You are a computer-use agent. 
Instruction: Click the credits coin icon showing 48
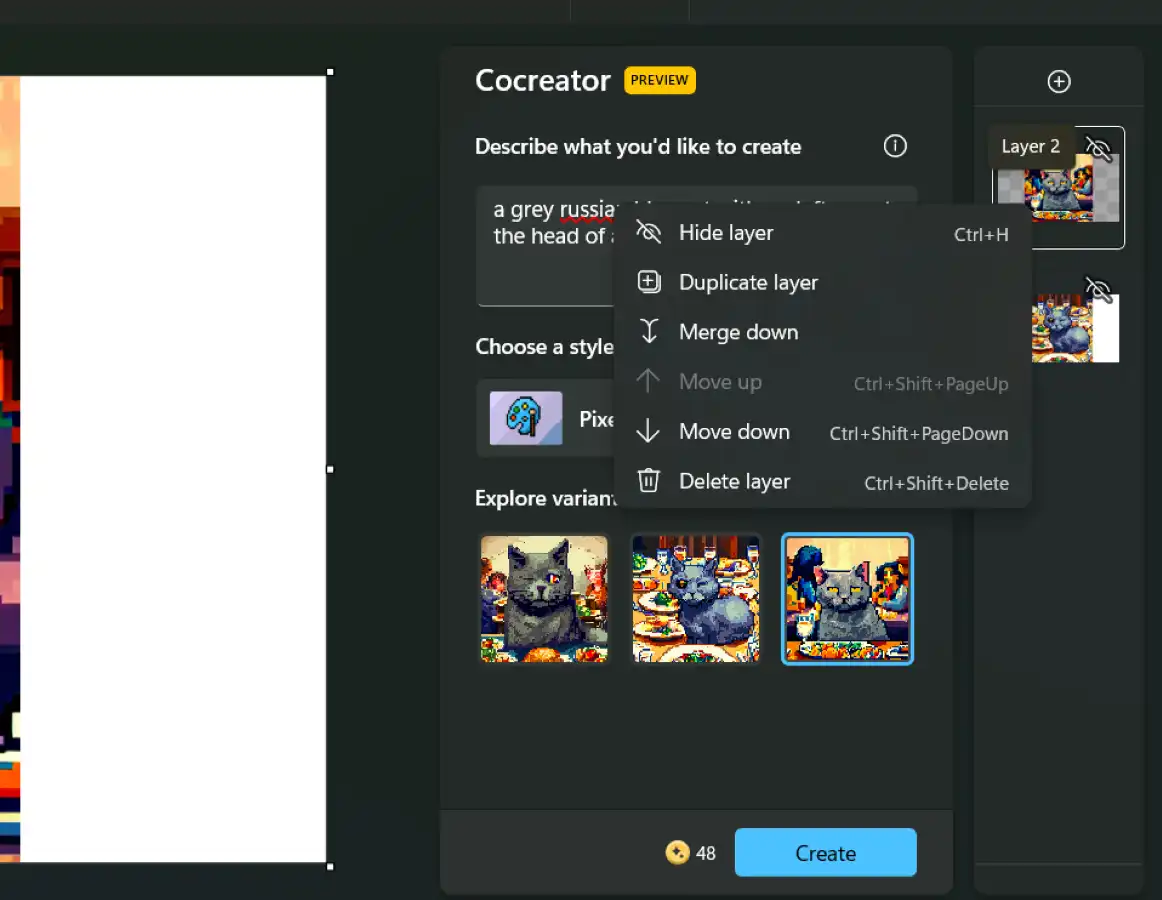click(x=677, y=853)
